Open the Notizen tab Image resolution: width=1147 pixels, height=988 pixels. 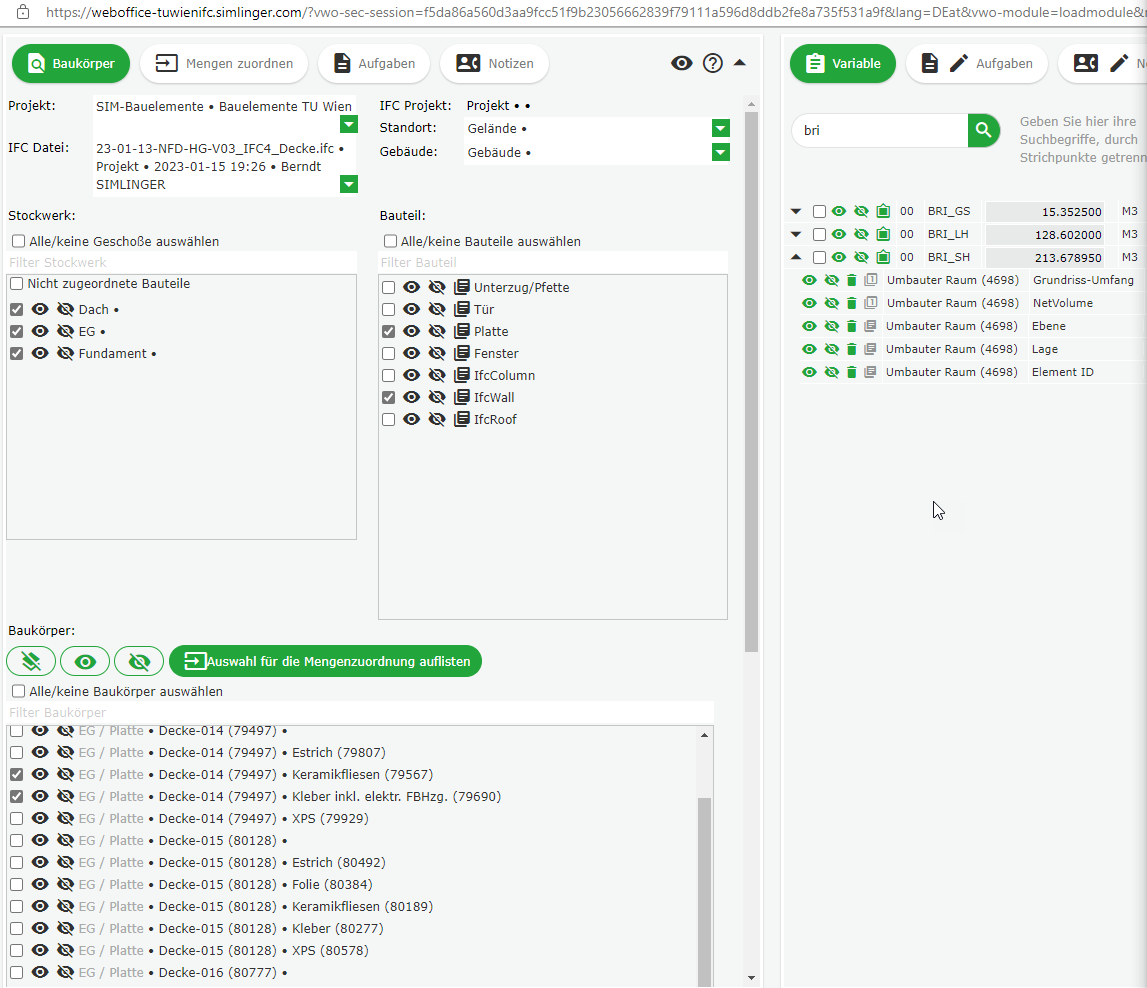pyautogui.click(x=494, y=63)
